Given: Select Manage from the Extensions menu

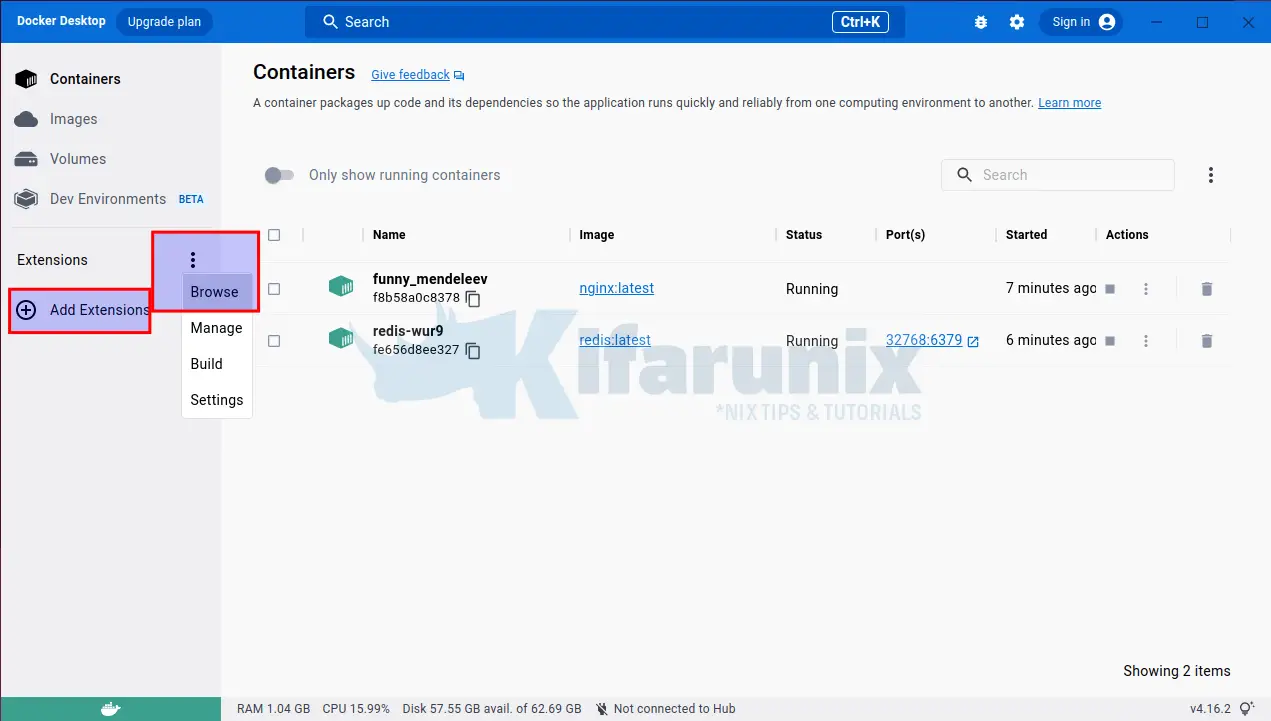Looking at the screenshot, I should point(216,328).
